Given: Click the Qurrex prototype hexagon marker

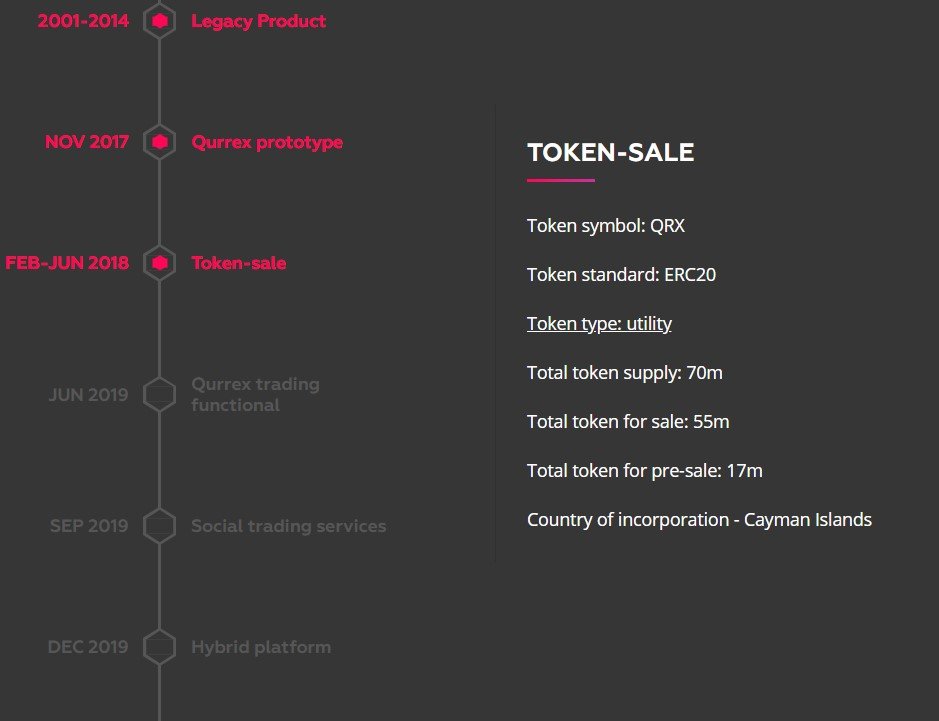Looking at the screenshot, I should point(159,142).
